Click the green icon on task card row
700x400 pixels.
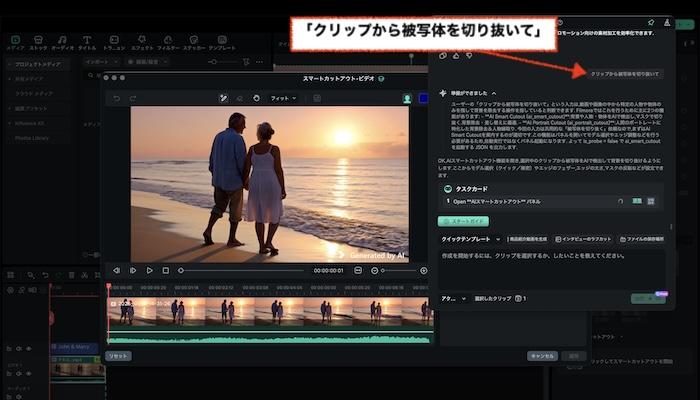pyautogui.click(x=637, y=201)
